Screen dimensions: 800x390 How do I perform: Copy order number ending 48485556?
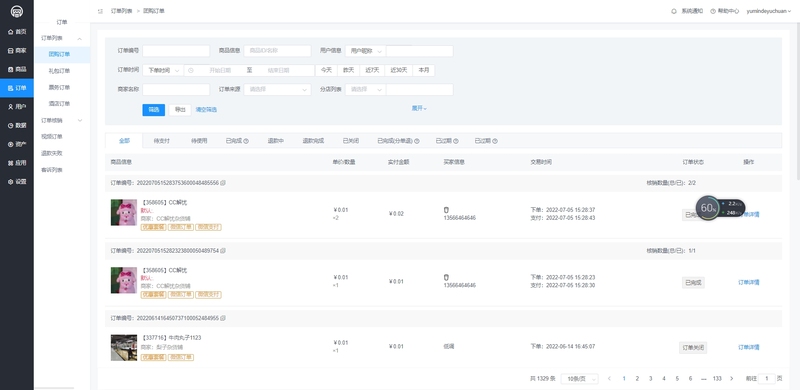click(223, 183)
